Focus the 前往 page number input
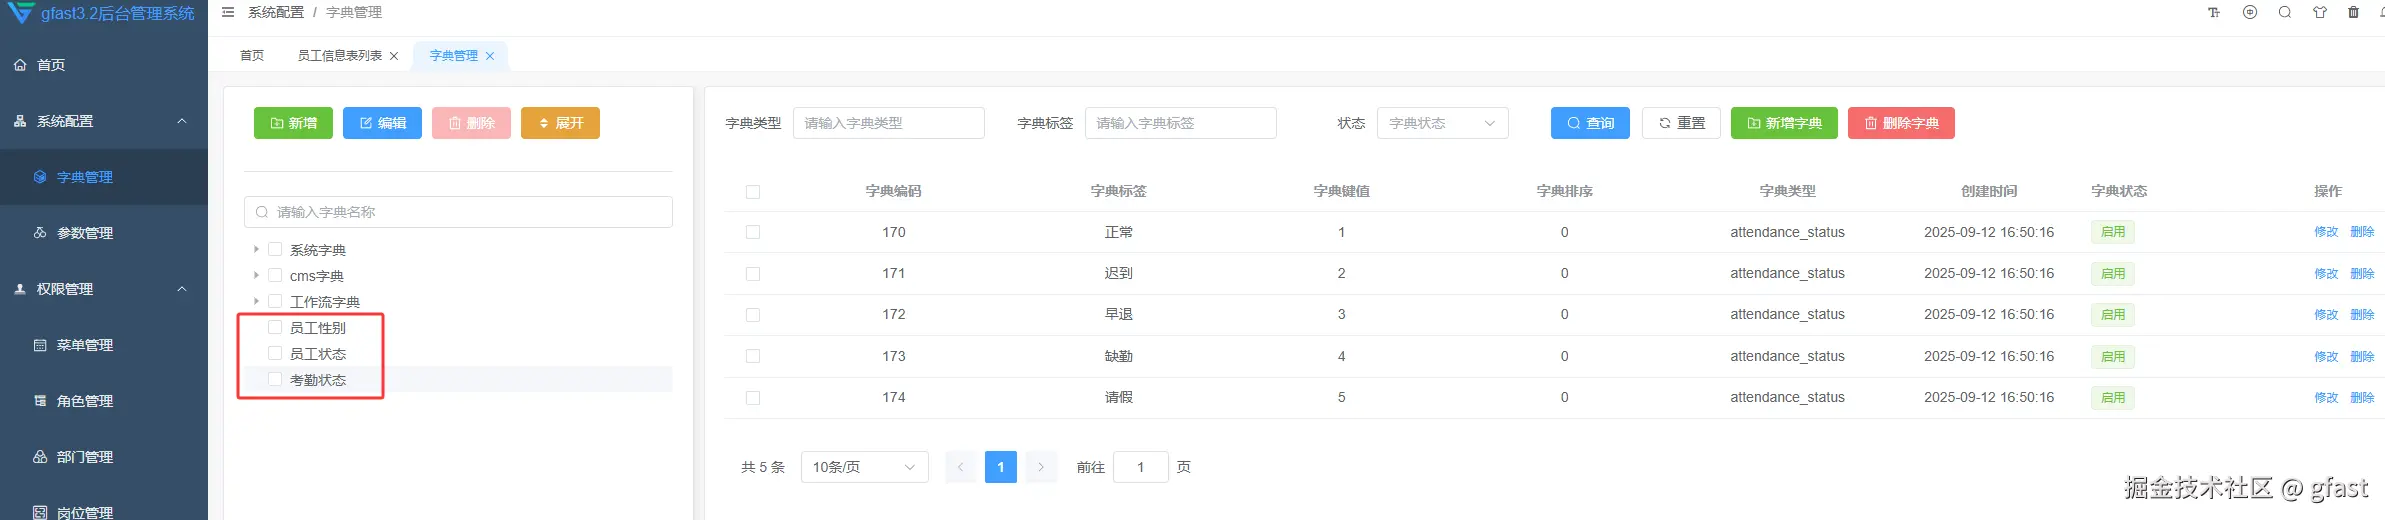The height and width of the screenshot is (520, 2385). click(1140, 467)
